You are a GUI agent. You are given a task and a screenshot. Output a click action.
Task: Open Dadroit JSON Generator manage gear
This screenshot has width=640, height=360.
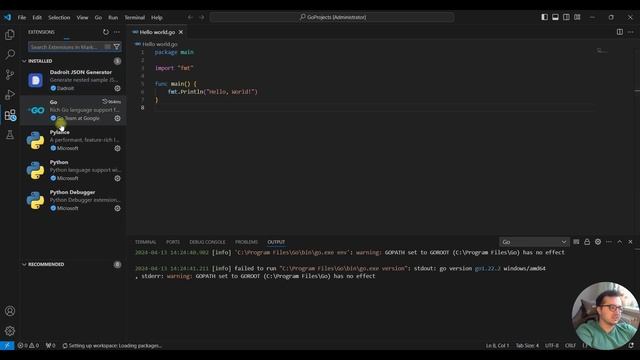pos(118,88)
